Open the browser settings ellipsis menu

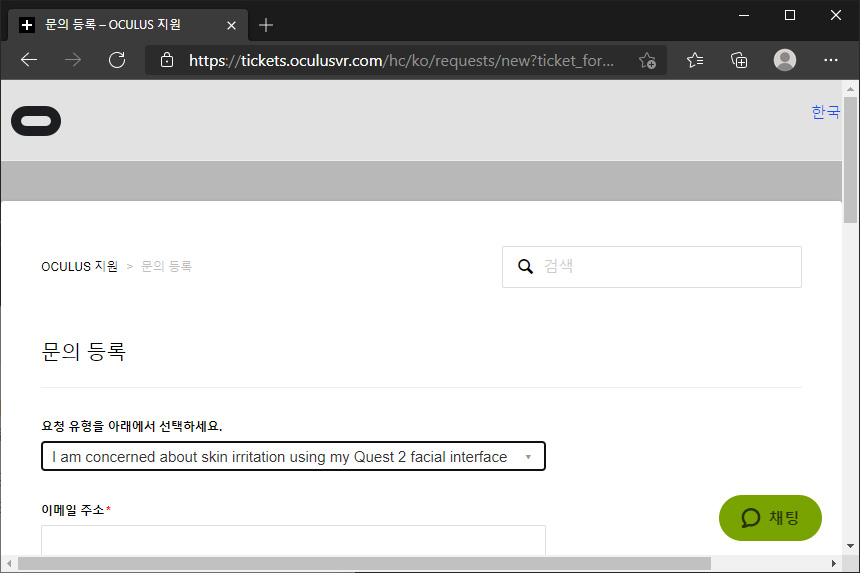pos(831,60)
